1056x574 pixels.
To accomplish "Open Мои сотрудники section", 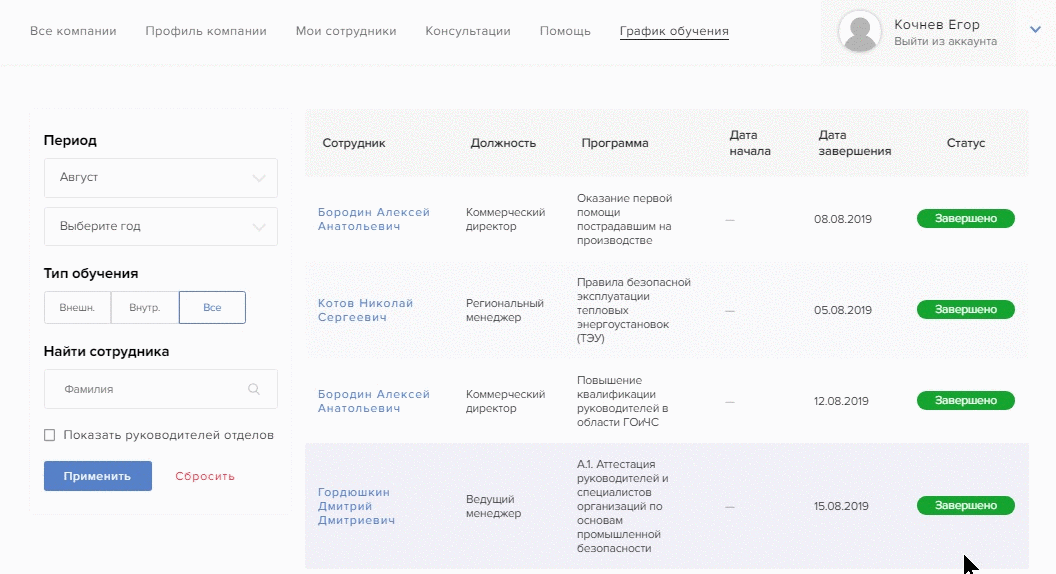I will [346, 31].
